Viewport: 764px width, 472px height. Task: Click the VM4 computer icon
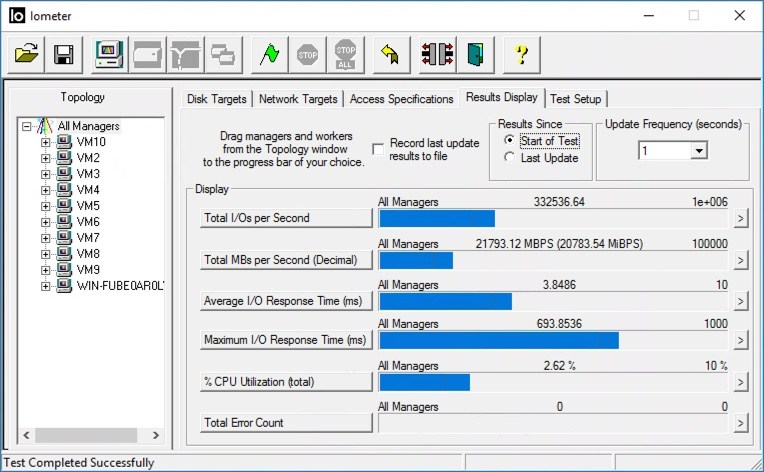64,189
